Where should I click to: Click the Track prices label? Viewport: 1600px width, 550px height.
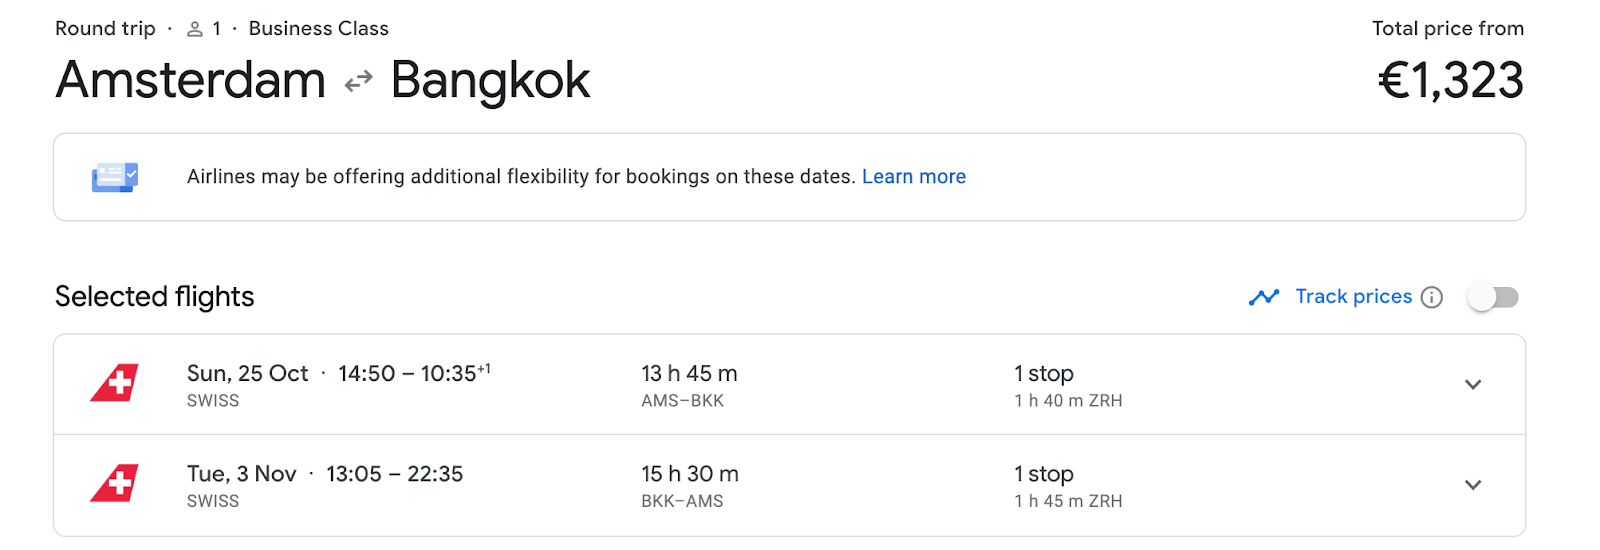pos(1354,296)
